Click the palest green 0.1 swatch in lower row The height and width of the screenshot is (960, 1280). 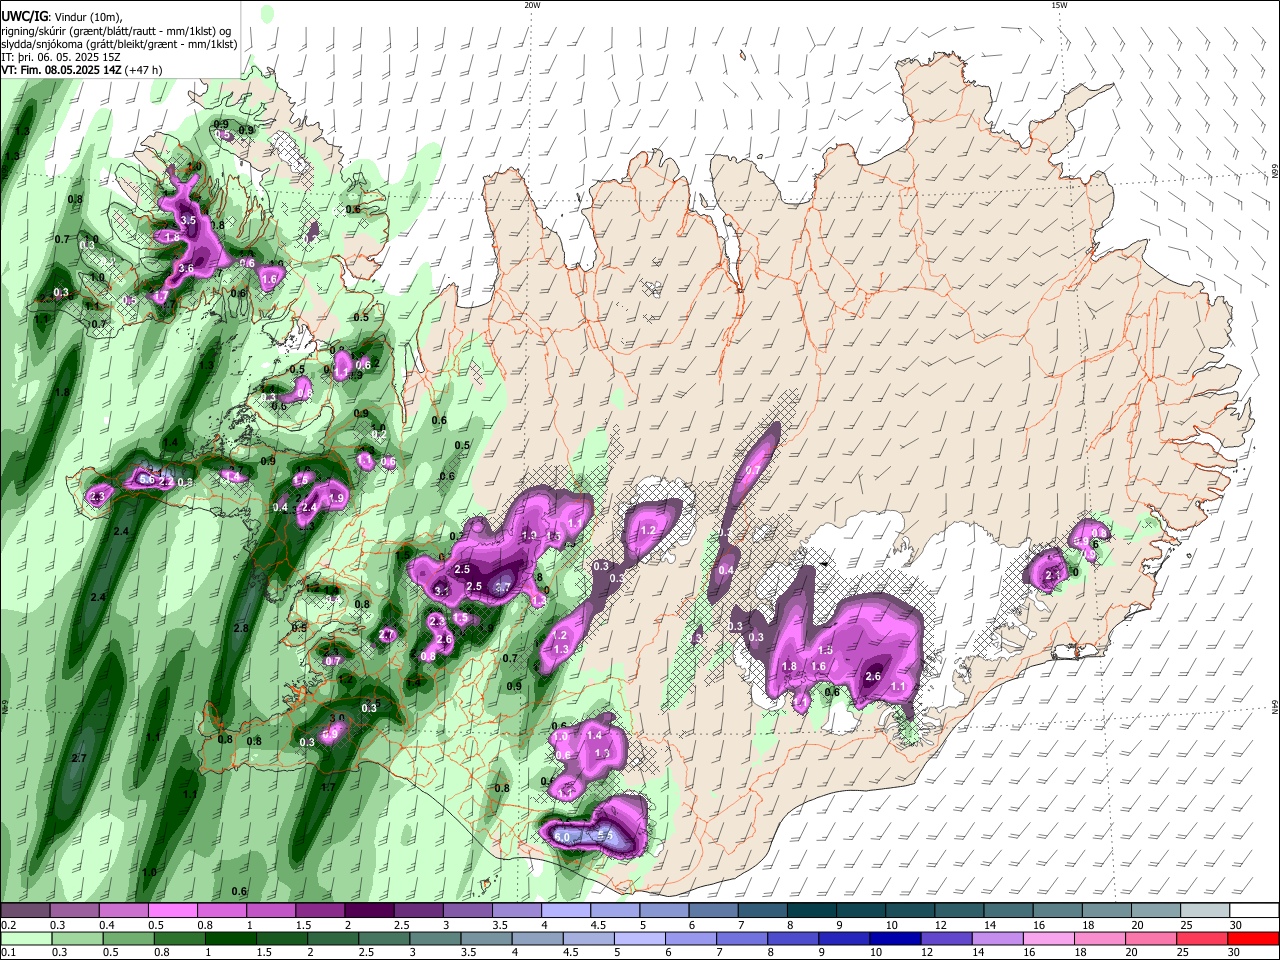click(x=26, y=938)
